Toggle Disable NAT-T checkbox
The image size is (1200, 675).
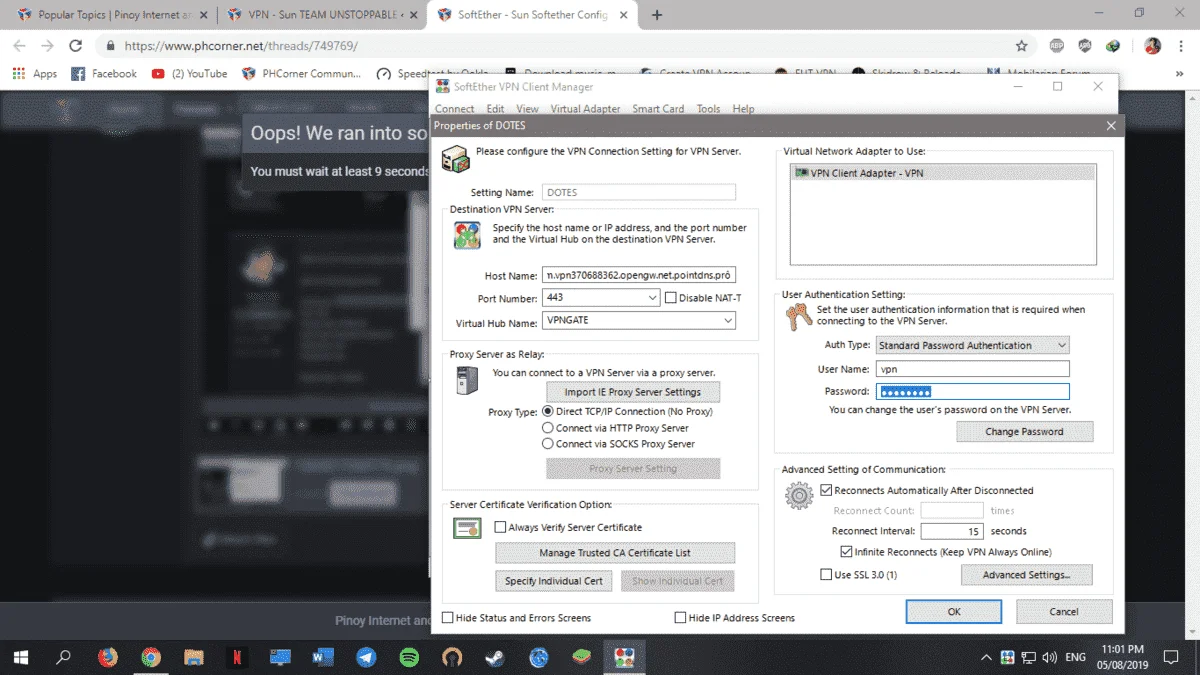coord(671,298)
